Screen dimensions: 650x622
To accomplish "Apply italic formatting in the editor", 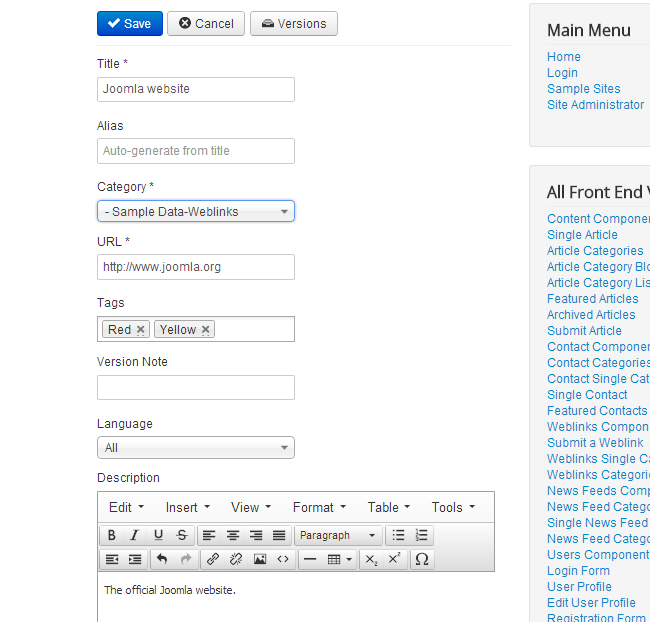I will (134, 535).
